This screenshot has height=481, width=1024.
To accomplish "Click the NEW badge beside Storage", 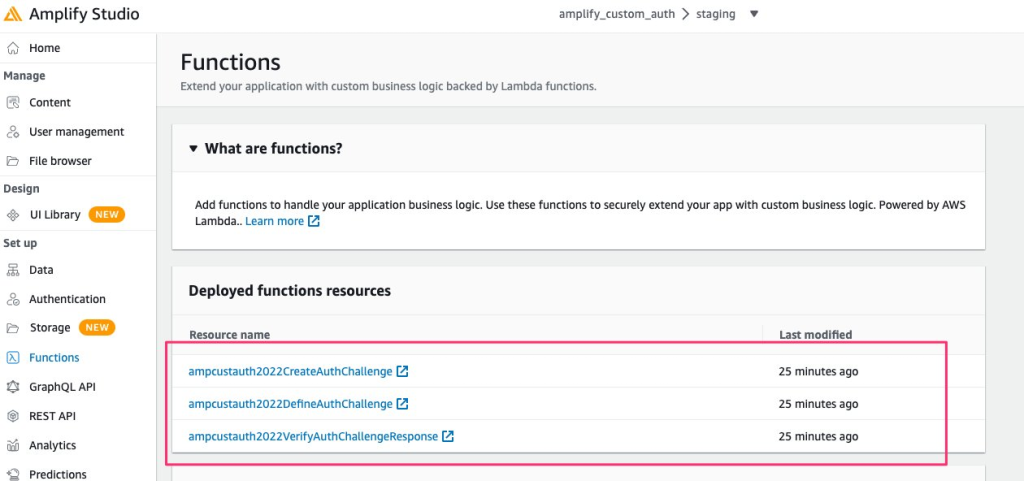I will pyautogui.click(x=97, y=328).
